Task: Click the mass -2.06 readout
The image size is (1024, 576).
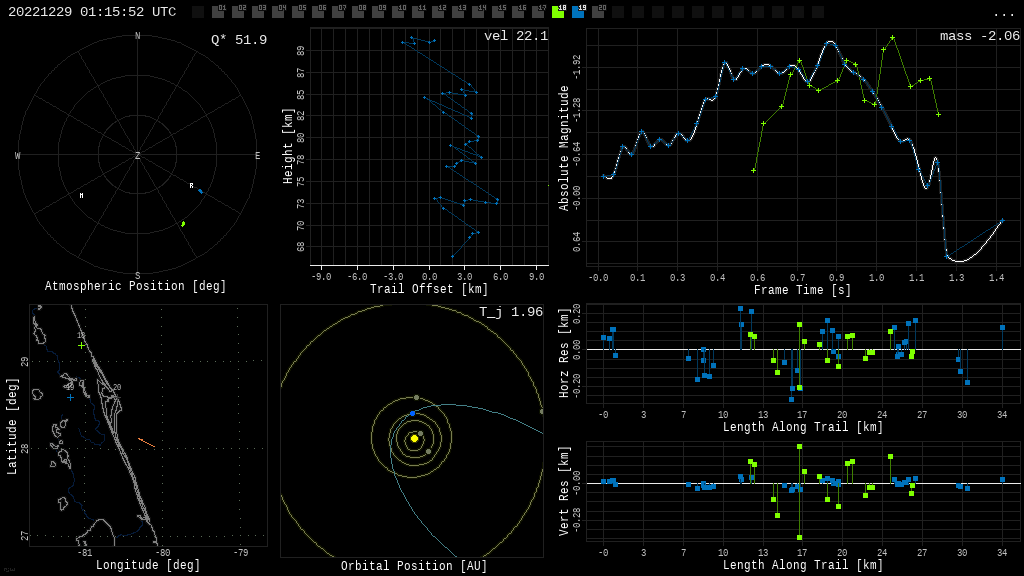Action: coord(979,36)
